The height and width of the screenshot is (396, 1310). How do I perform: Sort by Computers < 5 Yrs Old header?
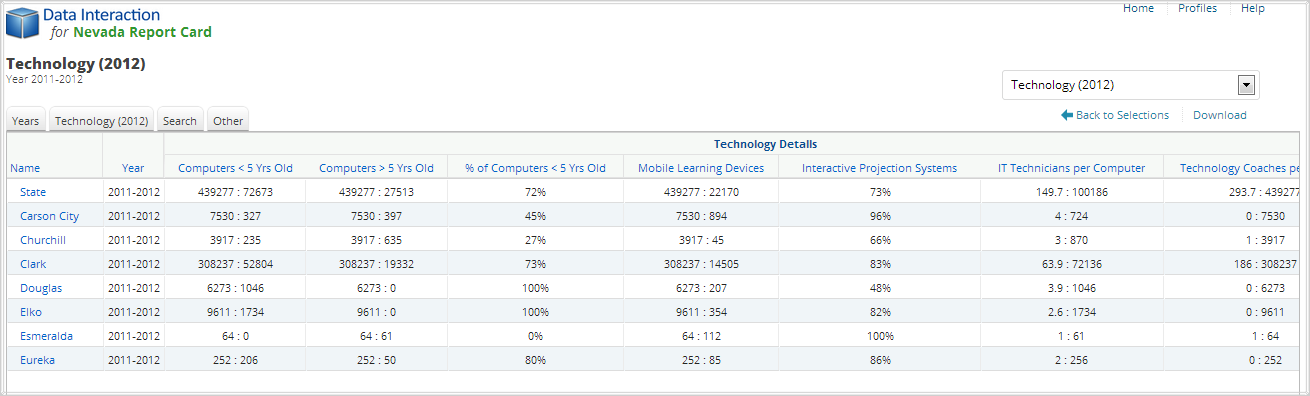tap(235, 168)
